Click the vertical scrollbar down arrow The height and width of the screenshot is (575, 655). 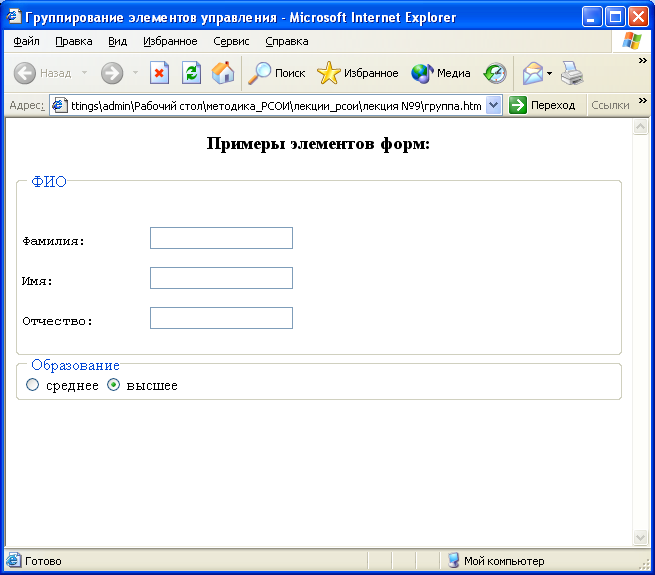click(x=641, y=538)
